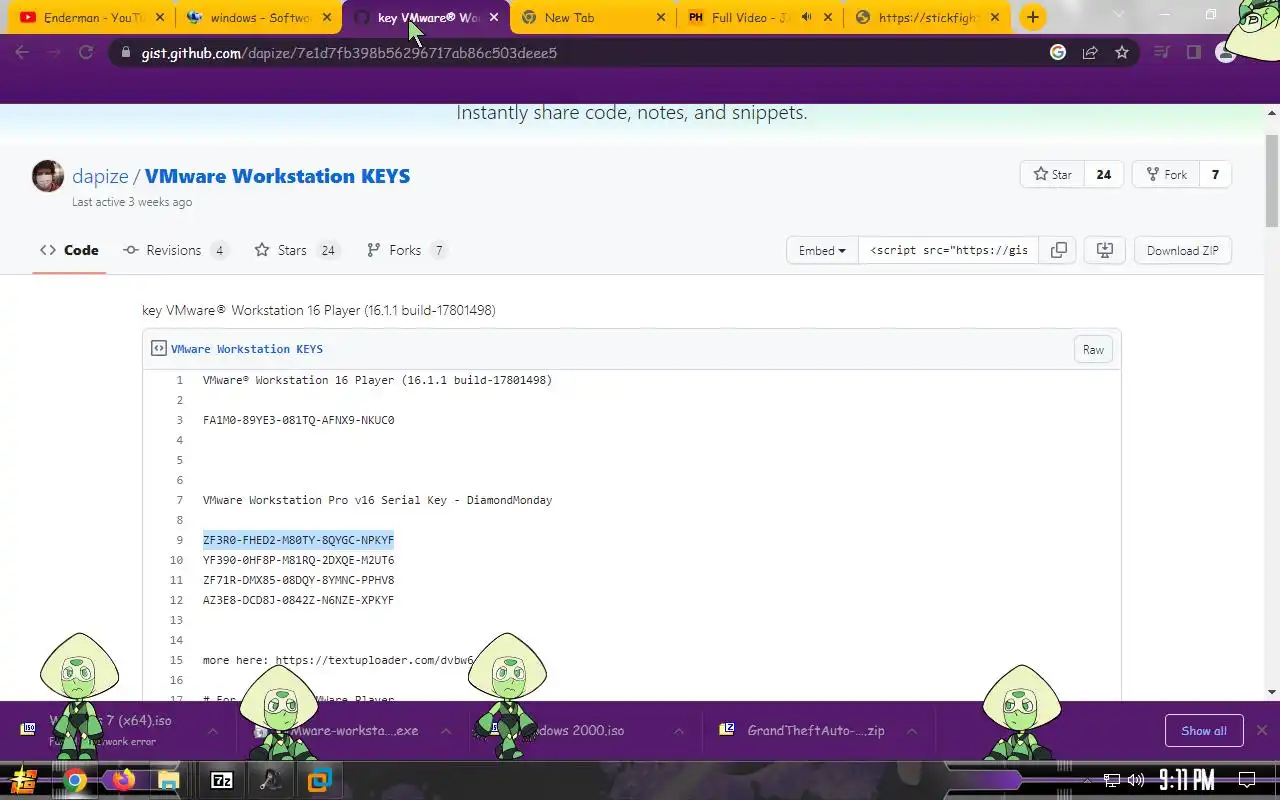Close the Enderman - YouTube tab

tap(159, 17)
